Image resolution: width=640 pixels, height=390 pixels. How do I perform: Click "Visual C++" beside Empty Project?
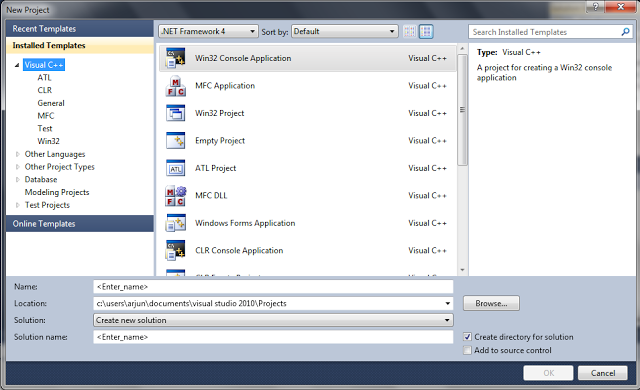427,141
